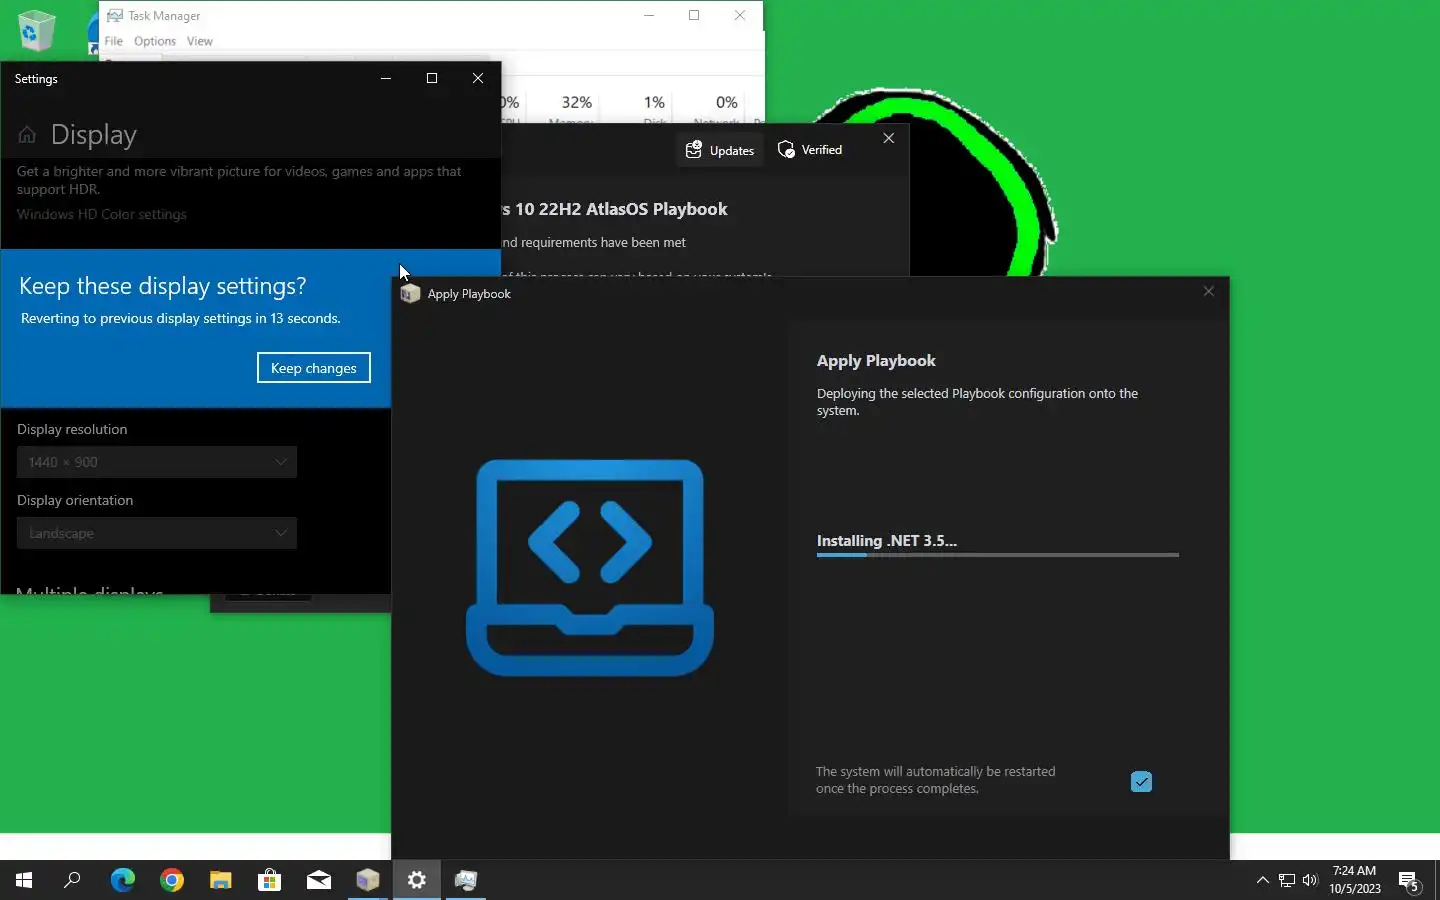Image resolution: width=1440 pixels, height=900 pixels.
Task: Open Windows HD Color settings link
Action: (x=101, y=214)
